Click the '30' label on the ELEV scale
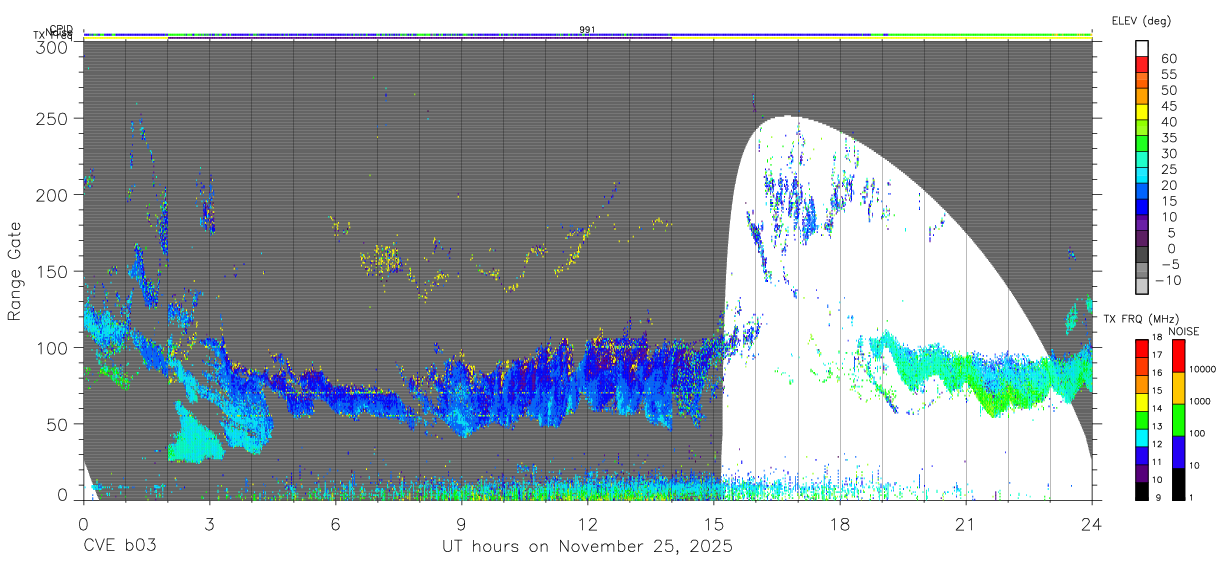Image resolution: width=1228 pixels, height=567 pixels. tap(1169, 153)
